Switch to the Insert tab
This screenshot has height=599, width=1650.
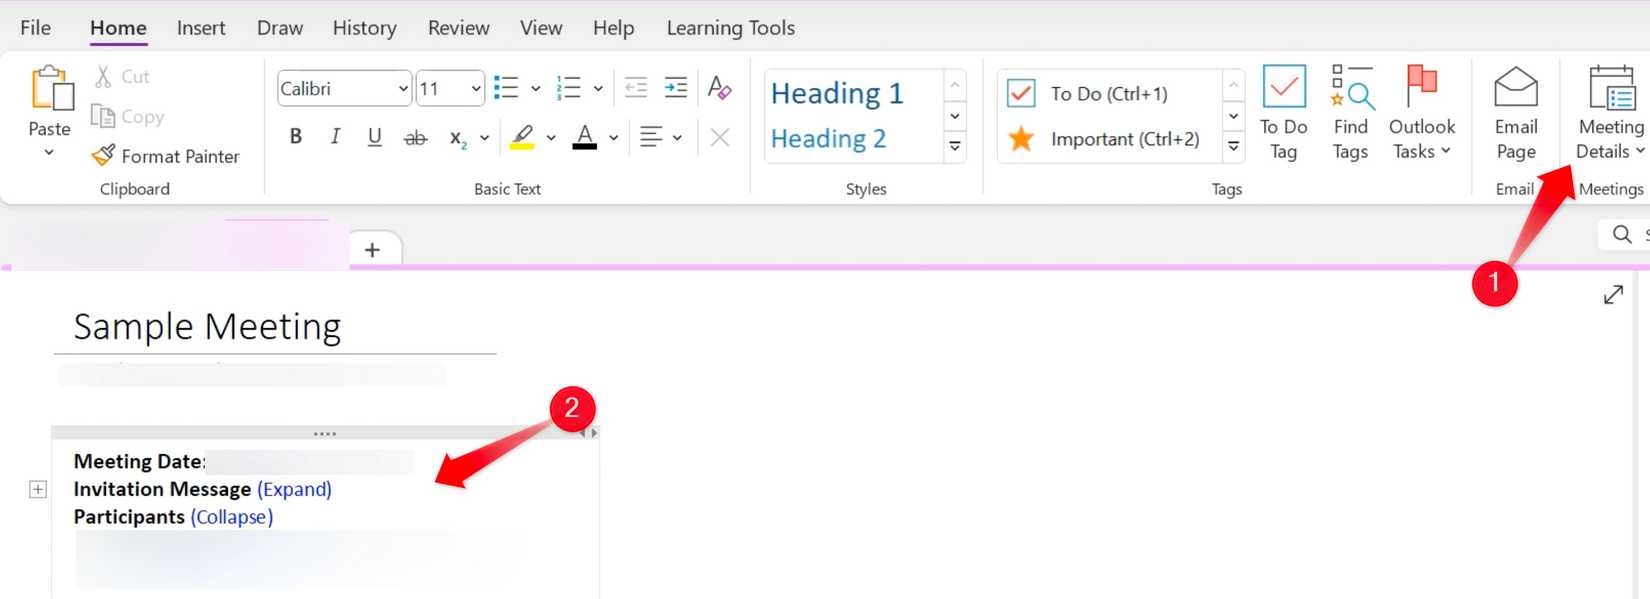201,28
